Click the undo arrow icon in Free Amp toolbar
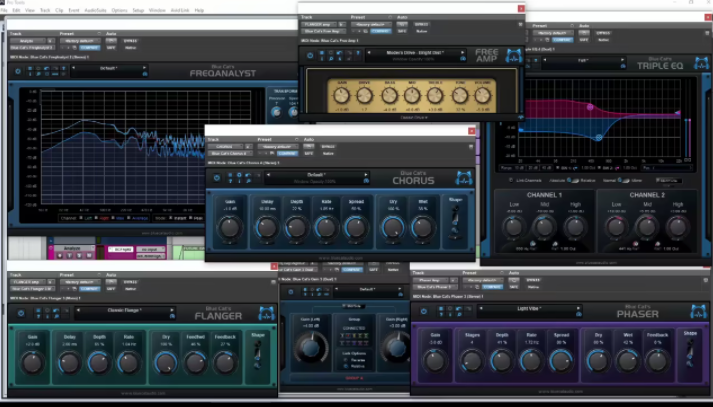 [340, 53]
